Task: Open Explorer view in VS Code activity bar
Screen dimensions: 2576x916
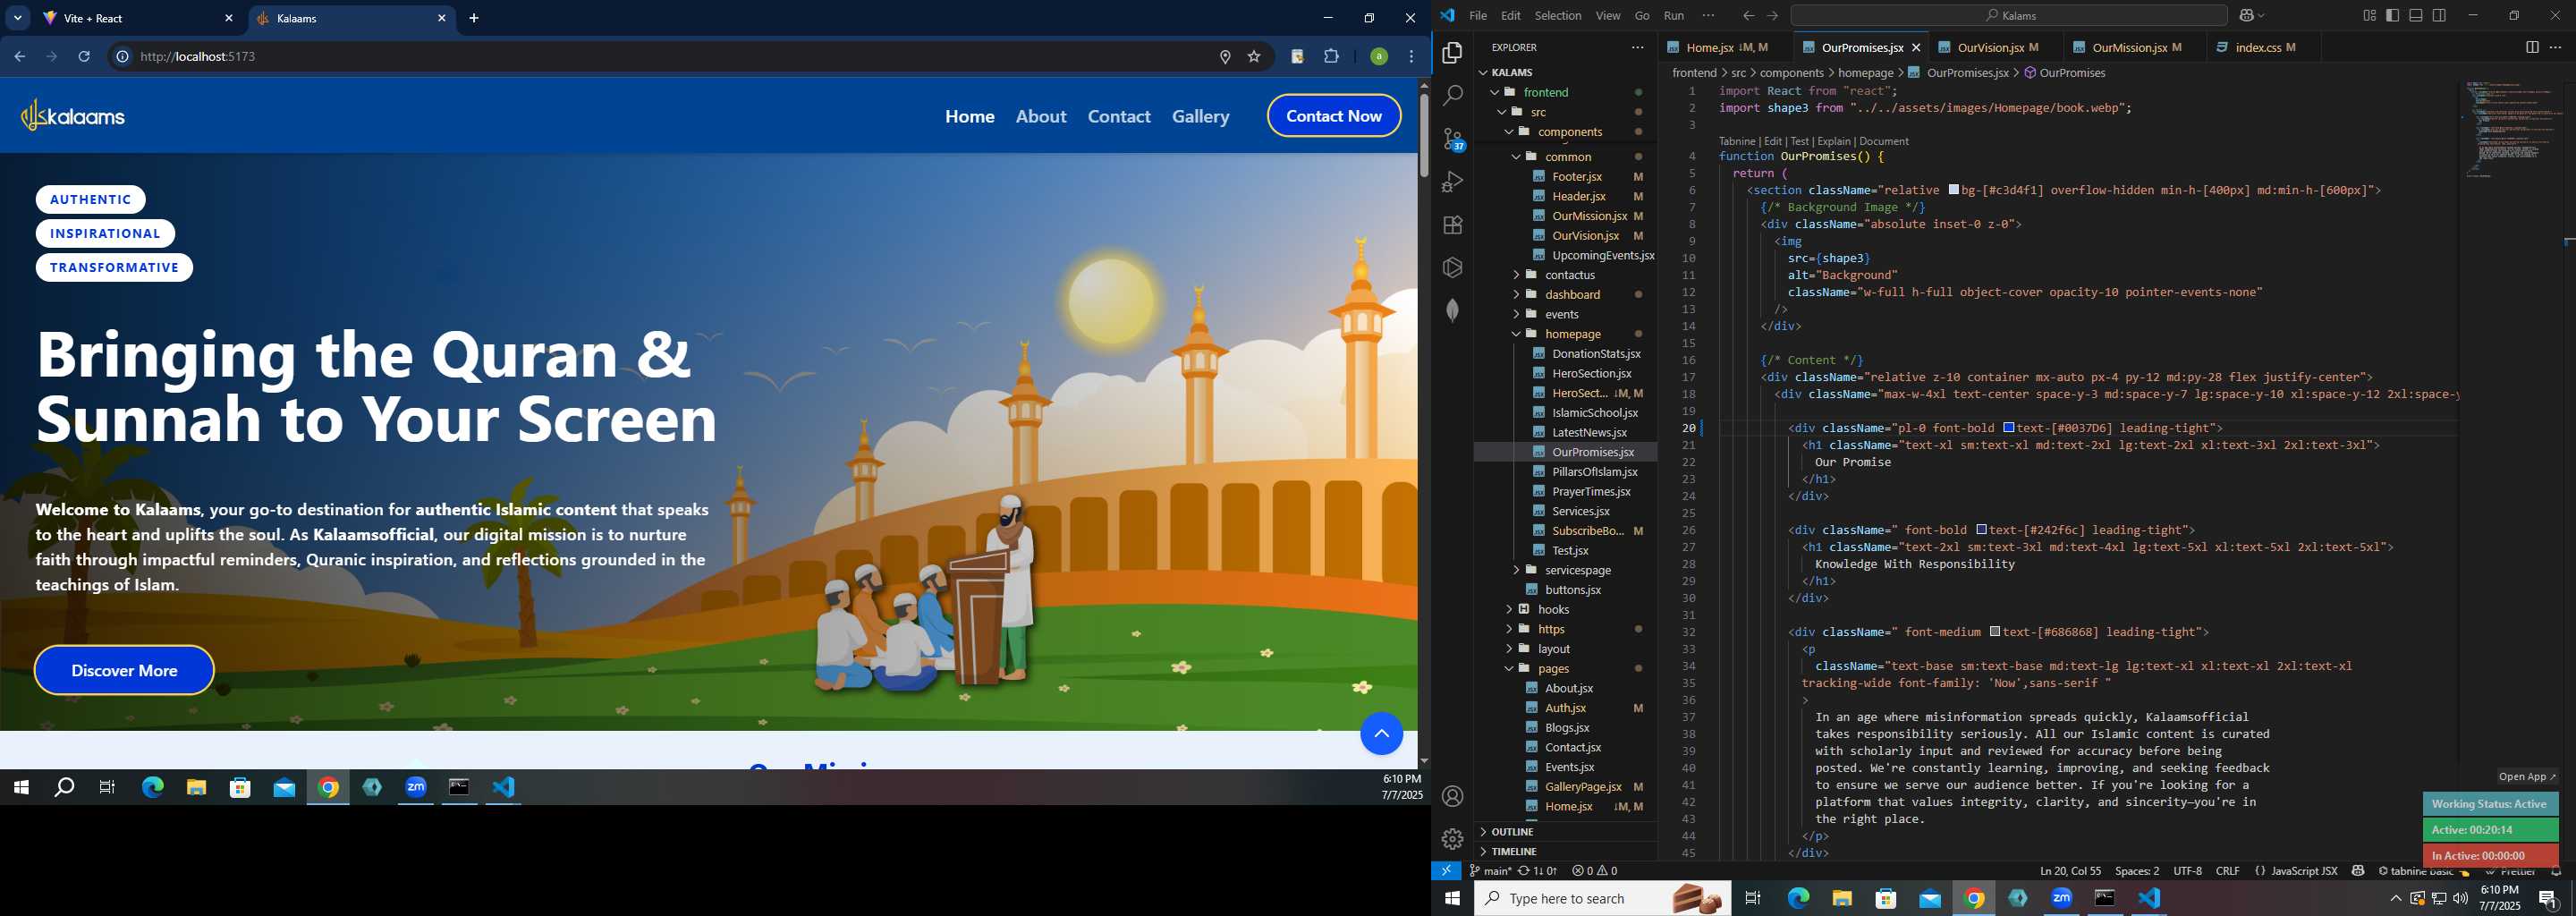Action: (1452, 52)
